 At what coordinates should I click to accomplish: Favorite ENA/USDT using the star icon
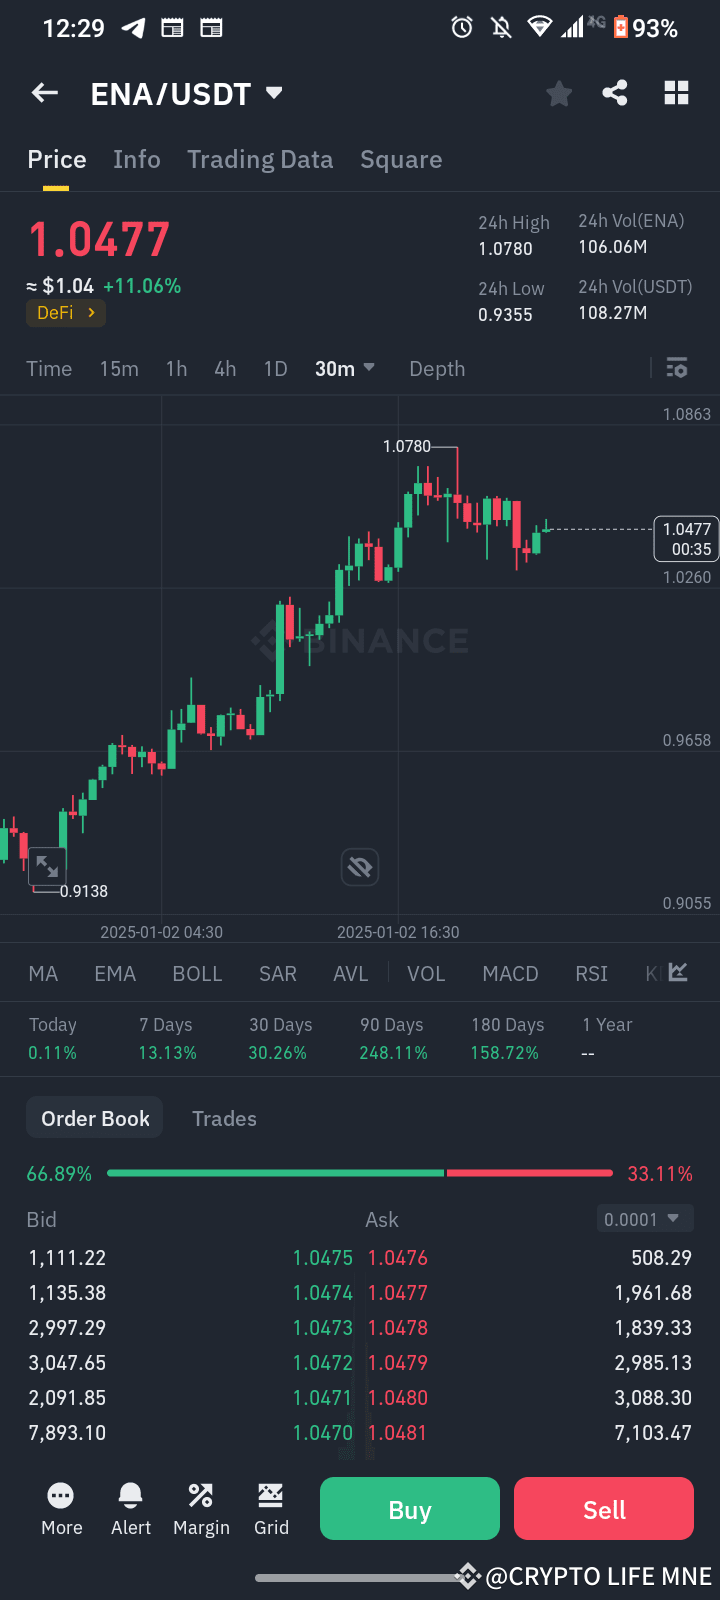(558, 92)
